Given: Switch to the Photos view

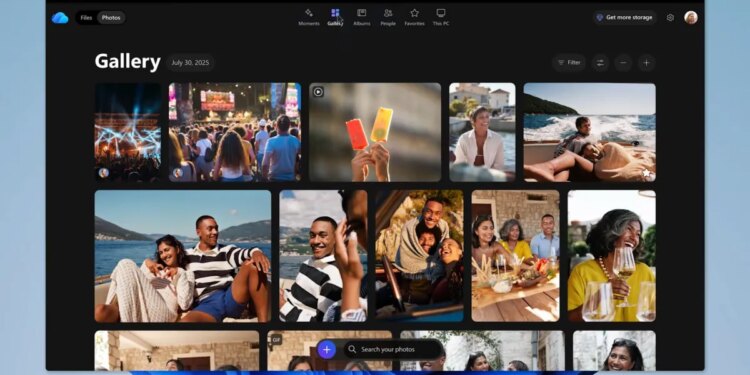Looking at the screenshot, I should 111,18.
